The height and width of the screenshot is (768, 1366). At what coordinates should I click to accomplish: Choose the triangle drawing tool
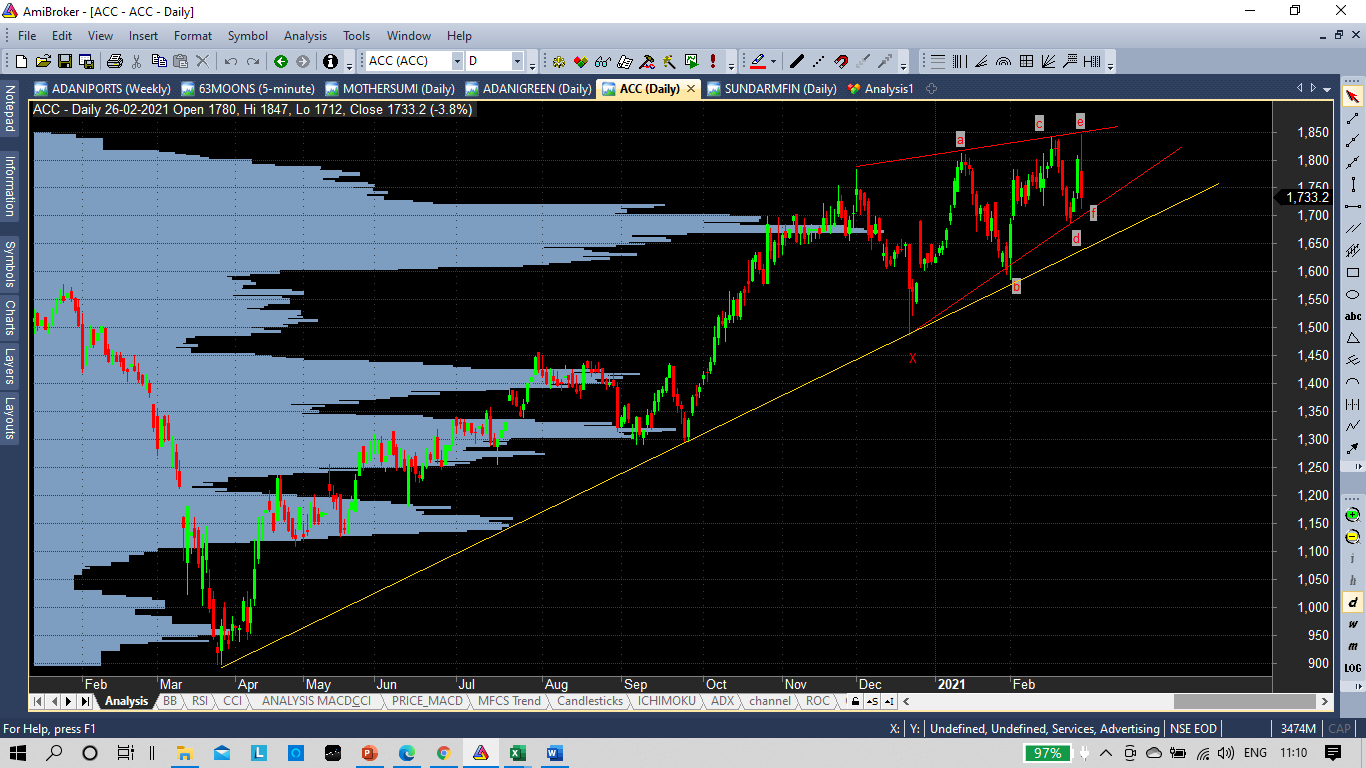click(x=1353, y=338)
